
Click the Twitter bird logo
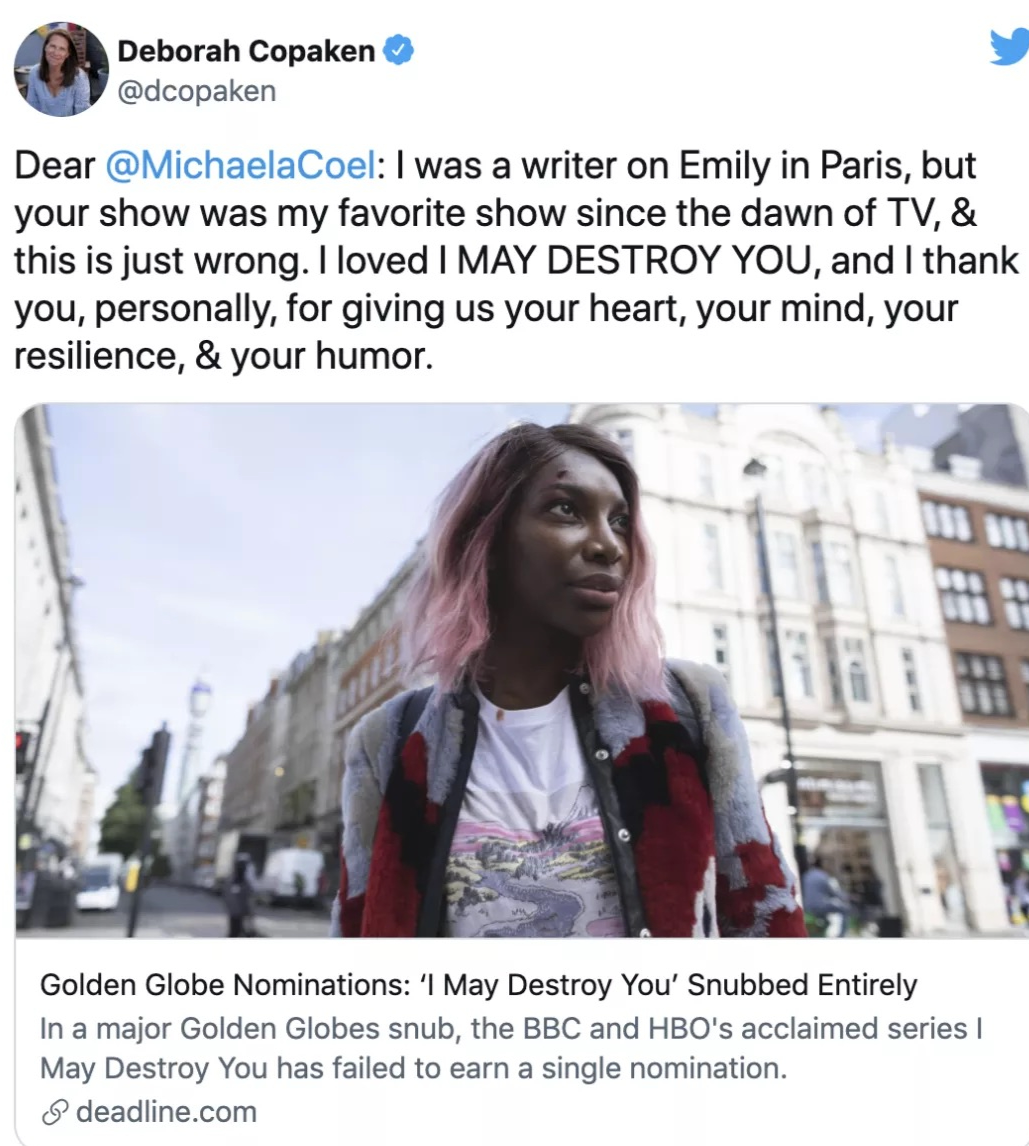coord(1010,48)
